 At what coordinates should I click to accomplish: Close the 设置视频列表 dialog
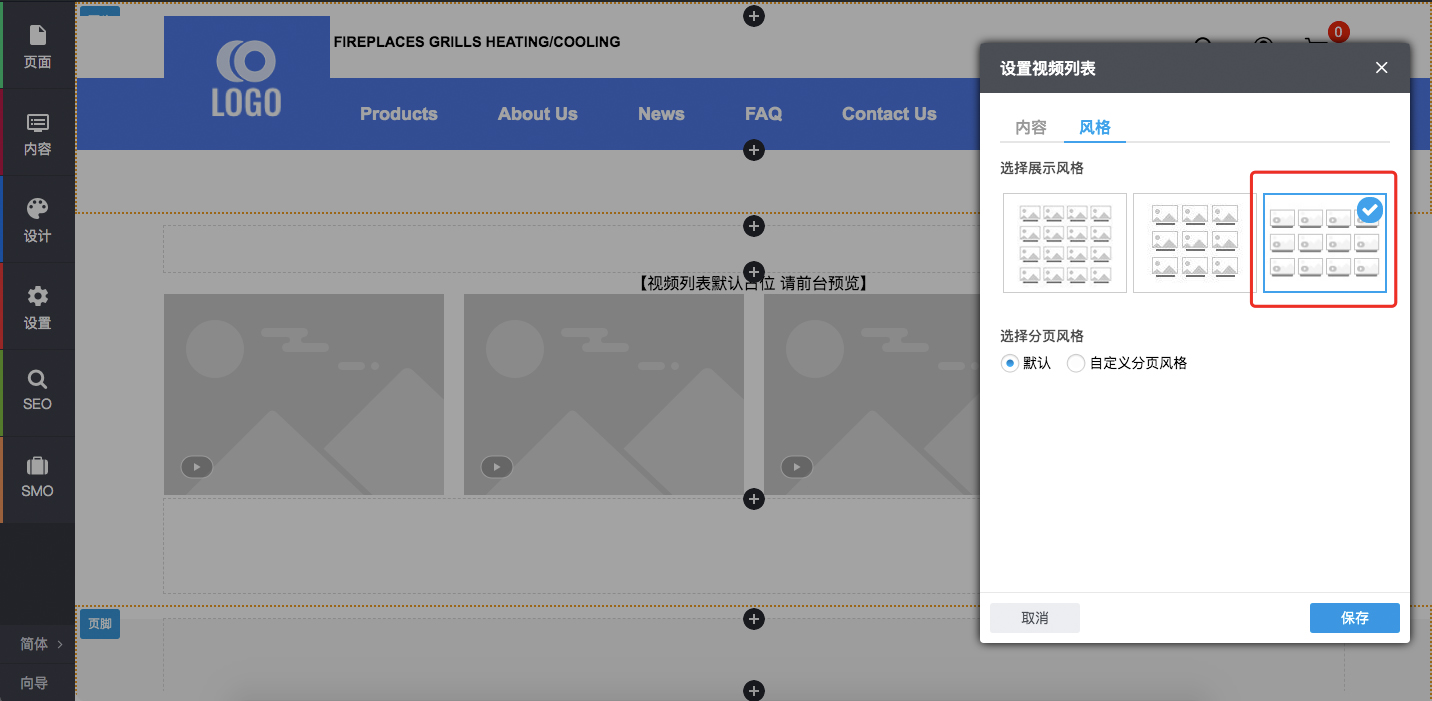[x=1381, y=68]
